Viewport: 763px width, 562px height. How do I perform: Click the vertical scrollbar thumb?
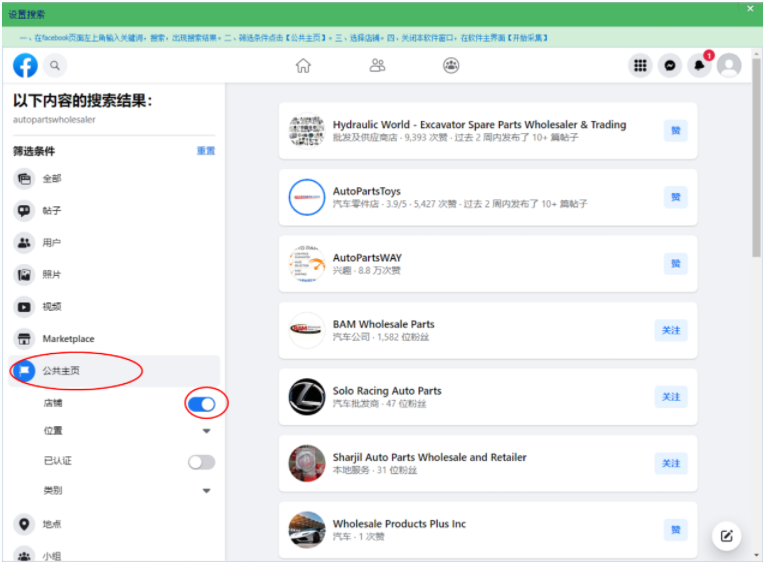(756, 158)
